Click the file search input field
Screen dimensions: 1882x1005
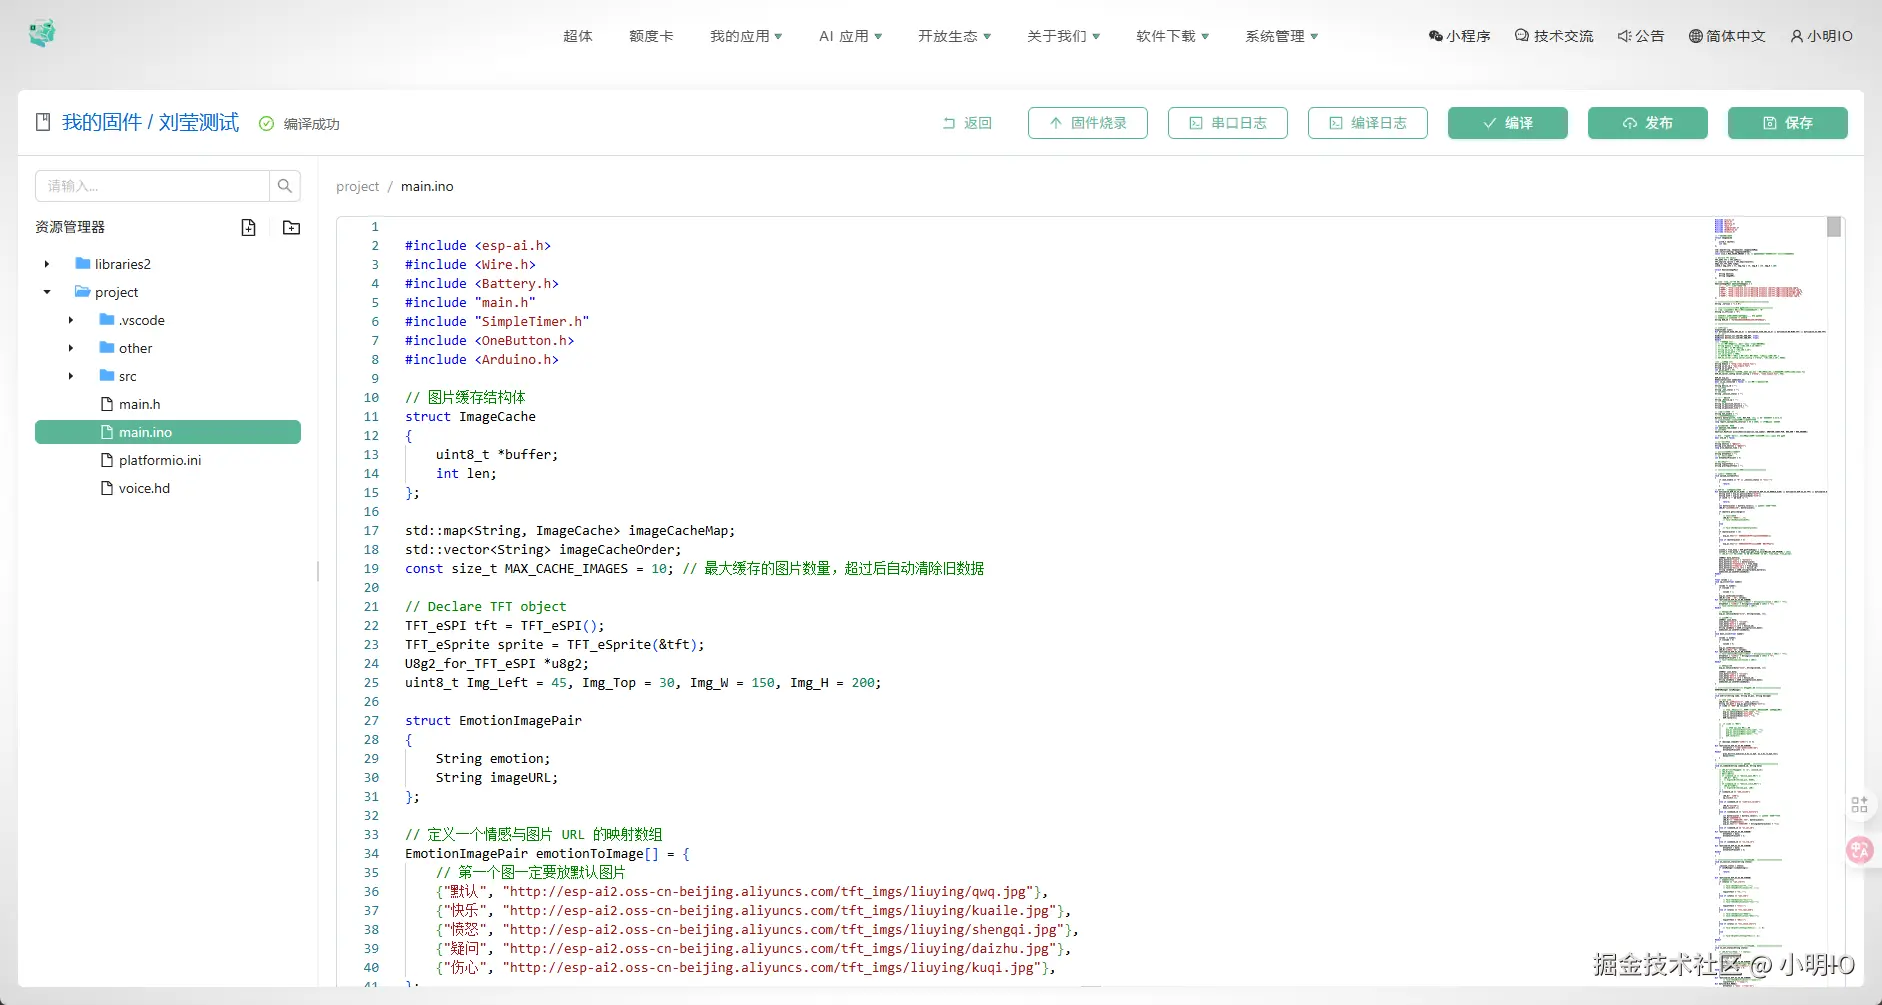tap(152, 186)
